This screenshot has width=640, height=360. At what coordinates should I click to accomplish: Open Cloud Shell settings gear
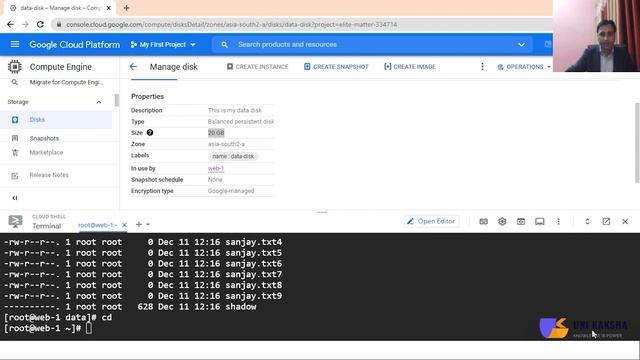[x=502, y=221]
